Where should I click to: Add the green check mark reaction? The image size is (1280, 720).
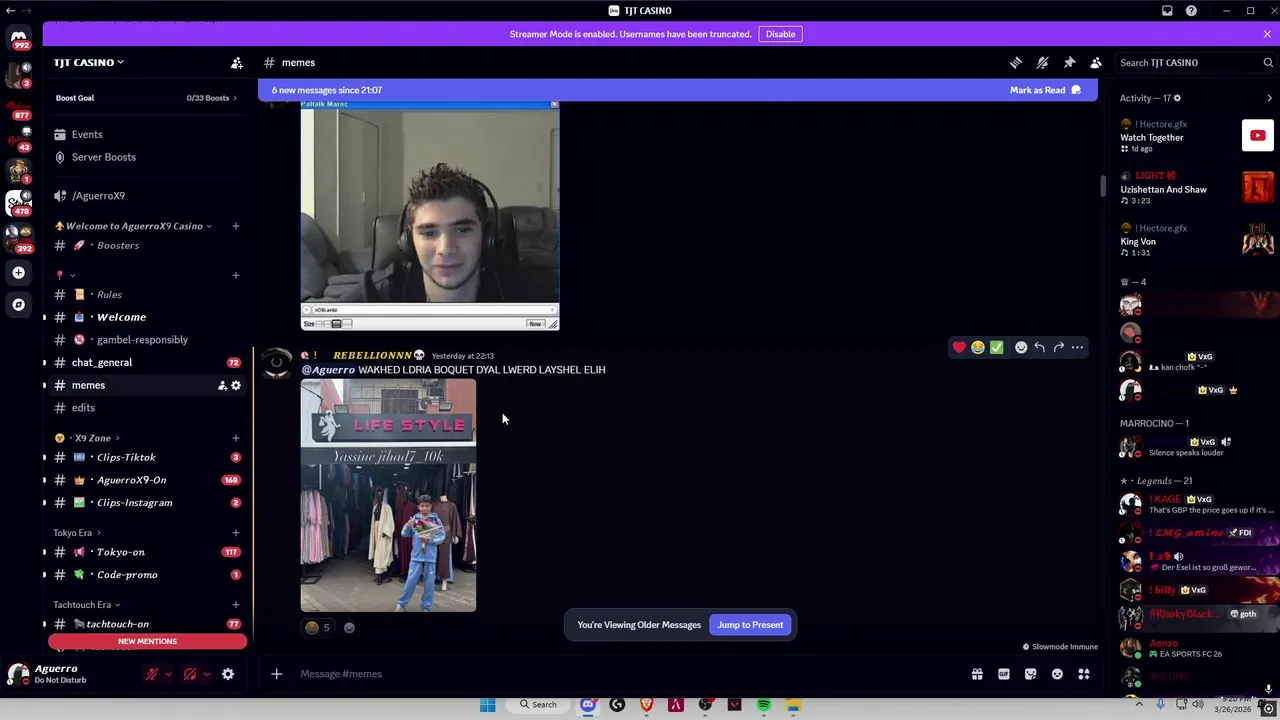point(997,347)
